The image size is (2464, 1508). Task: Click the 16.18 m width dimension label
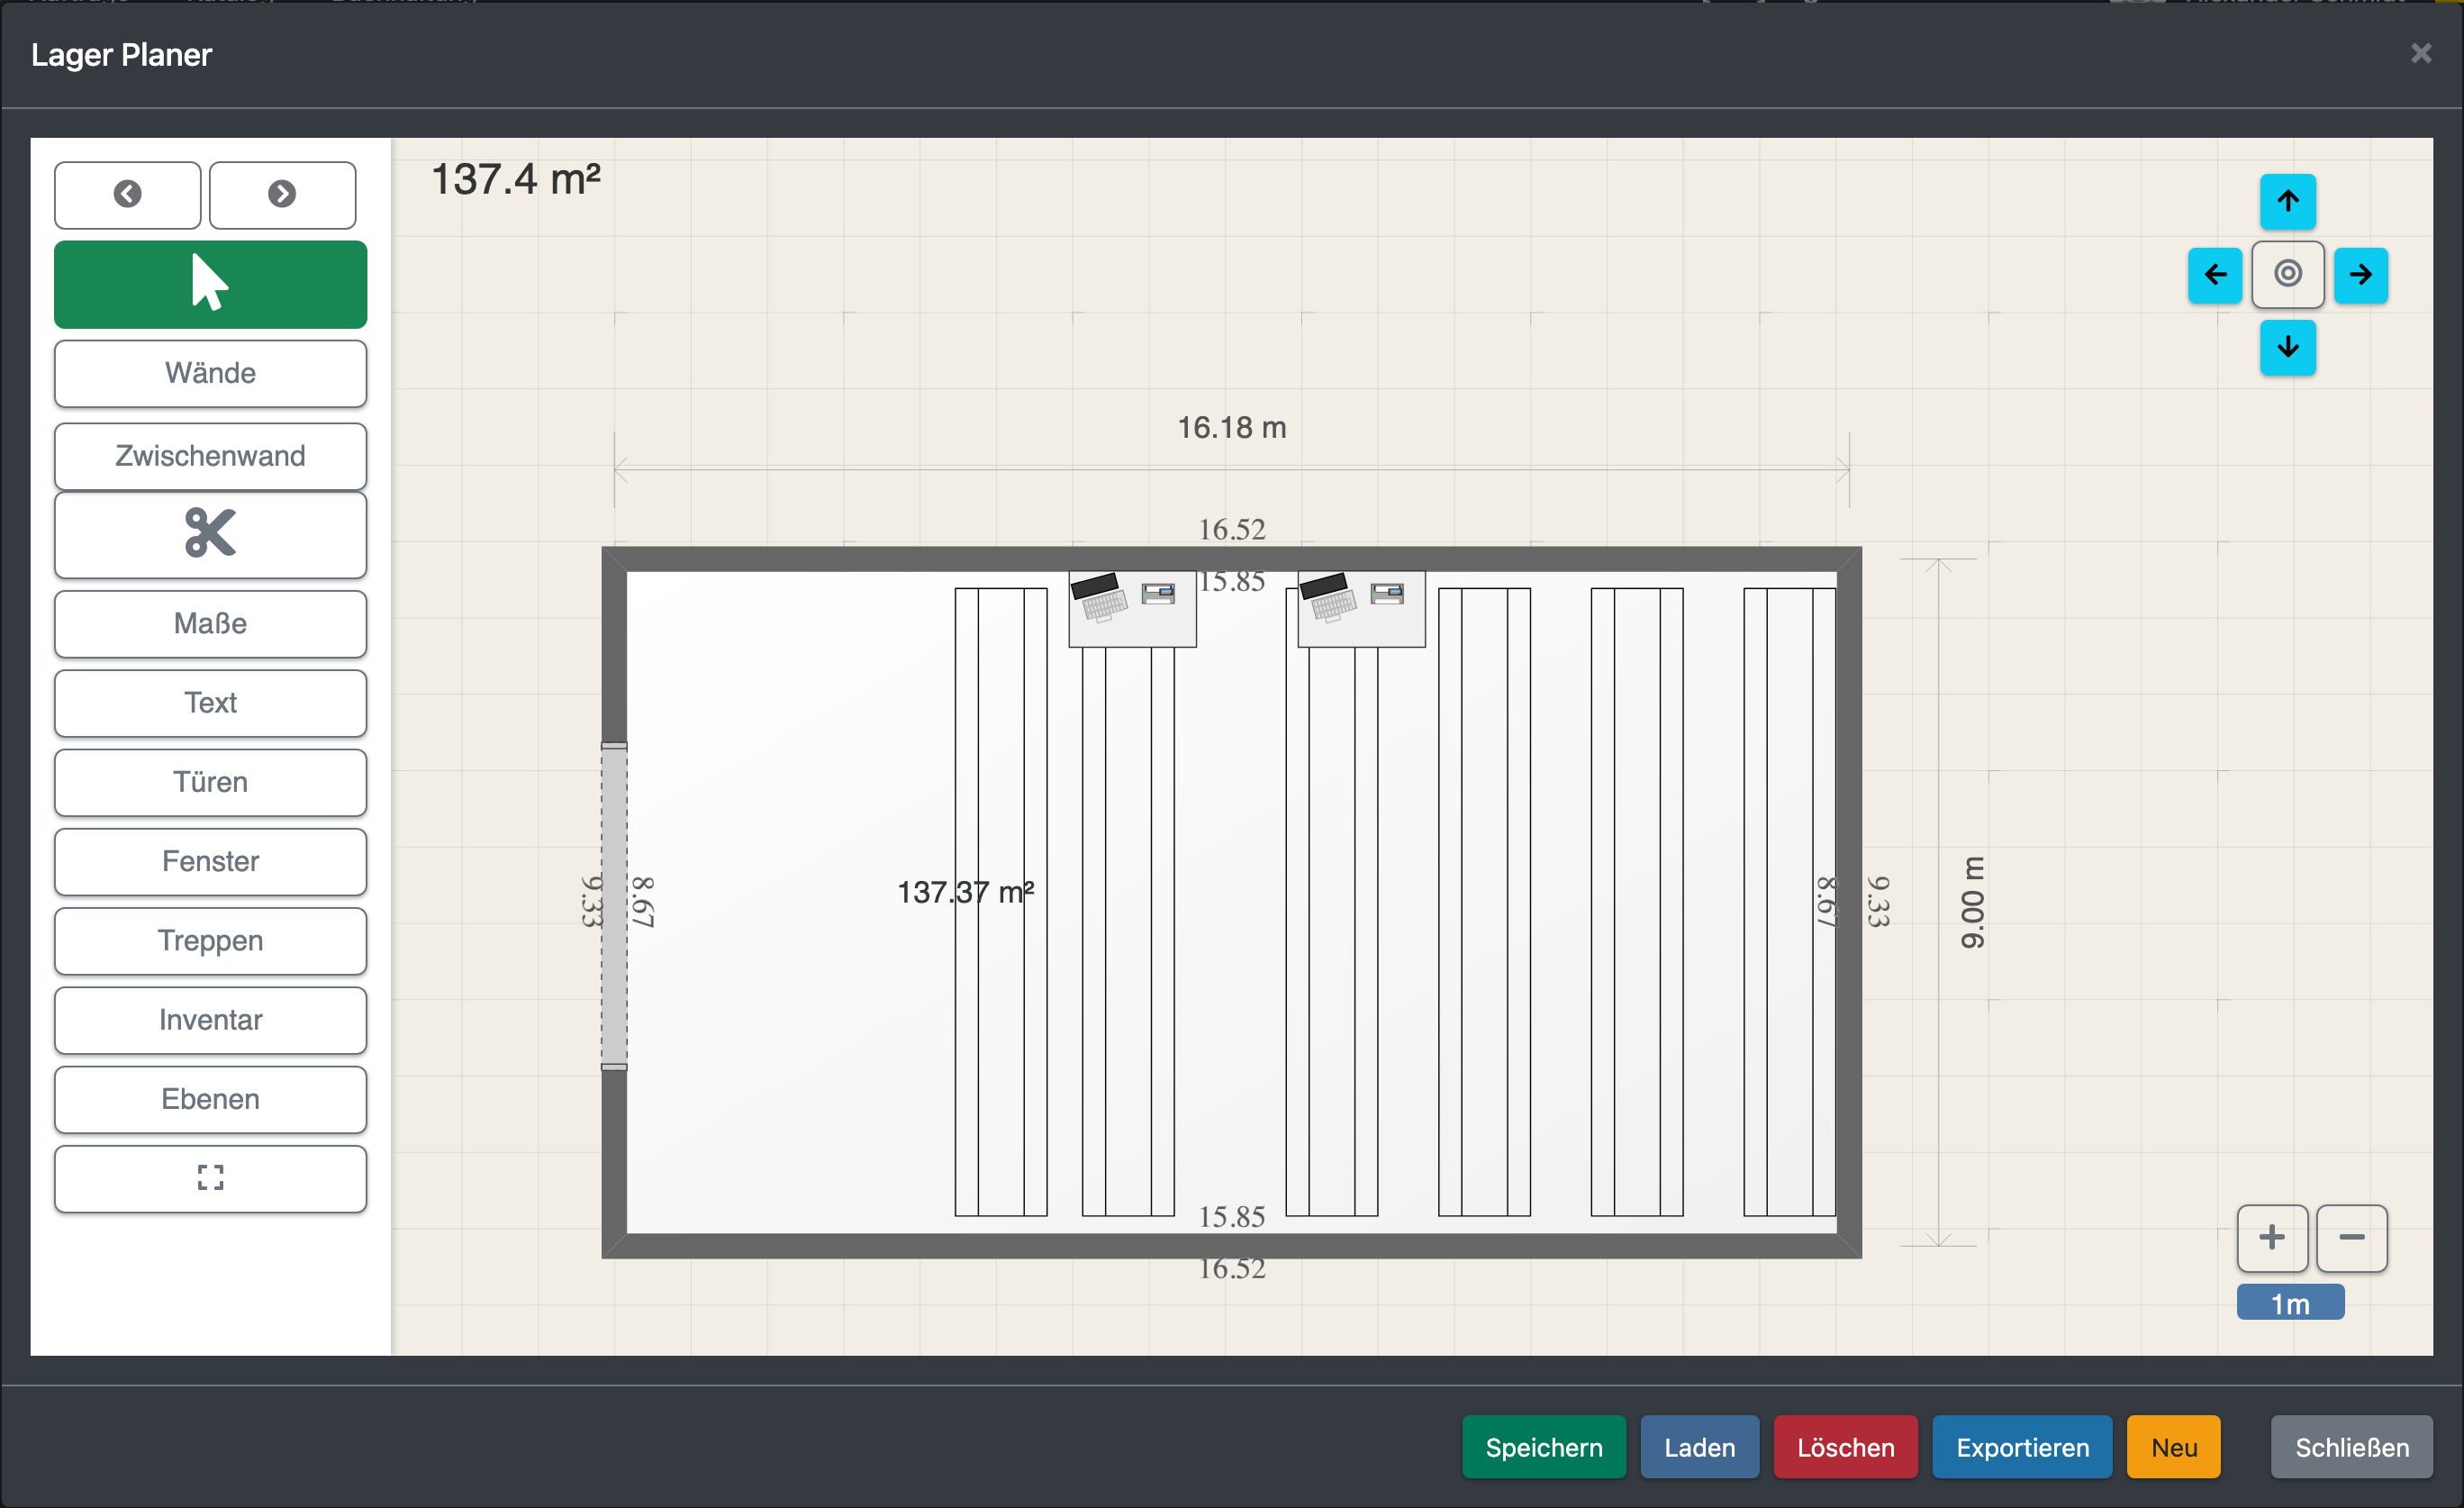[1231, 427]
